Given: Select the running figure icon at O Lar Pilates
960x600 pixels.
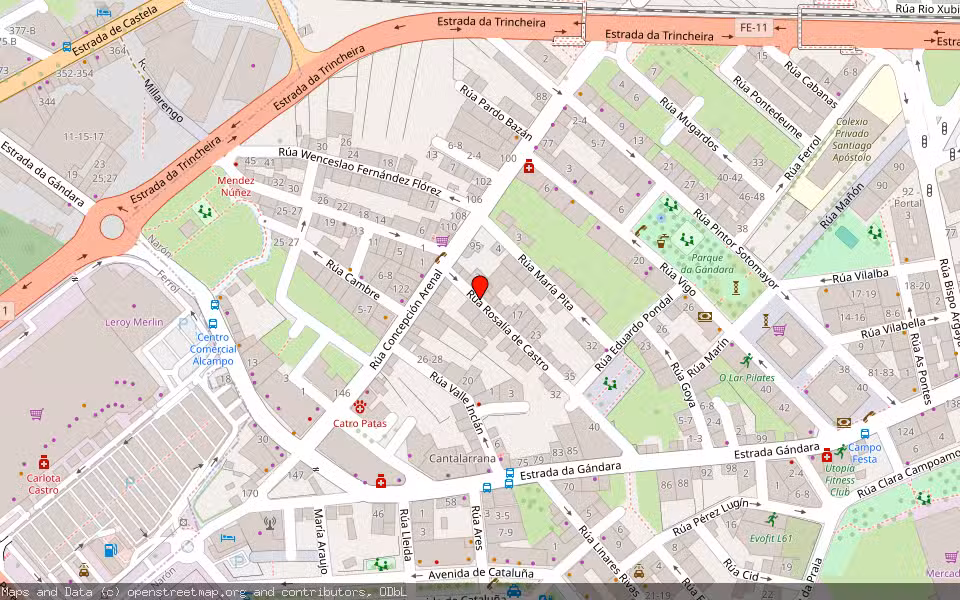Looking at the screenshot, I should (746, 361).
